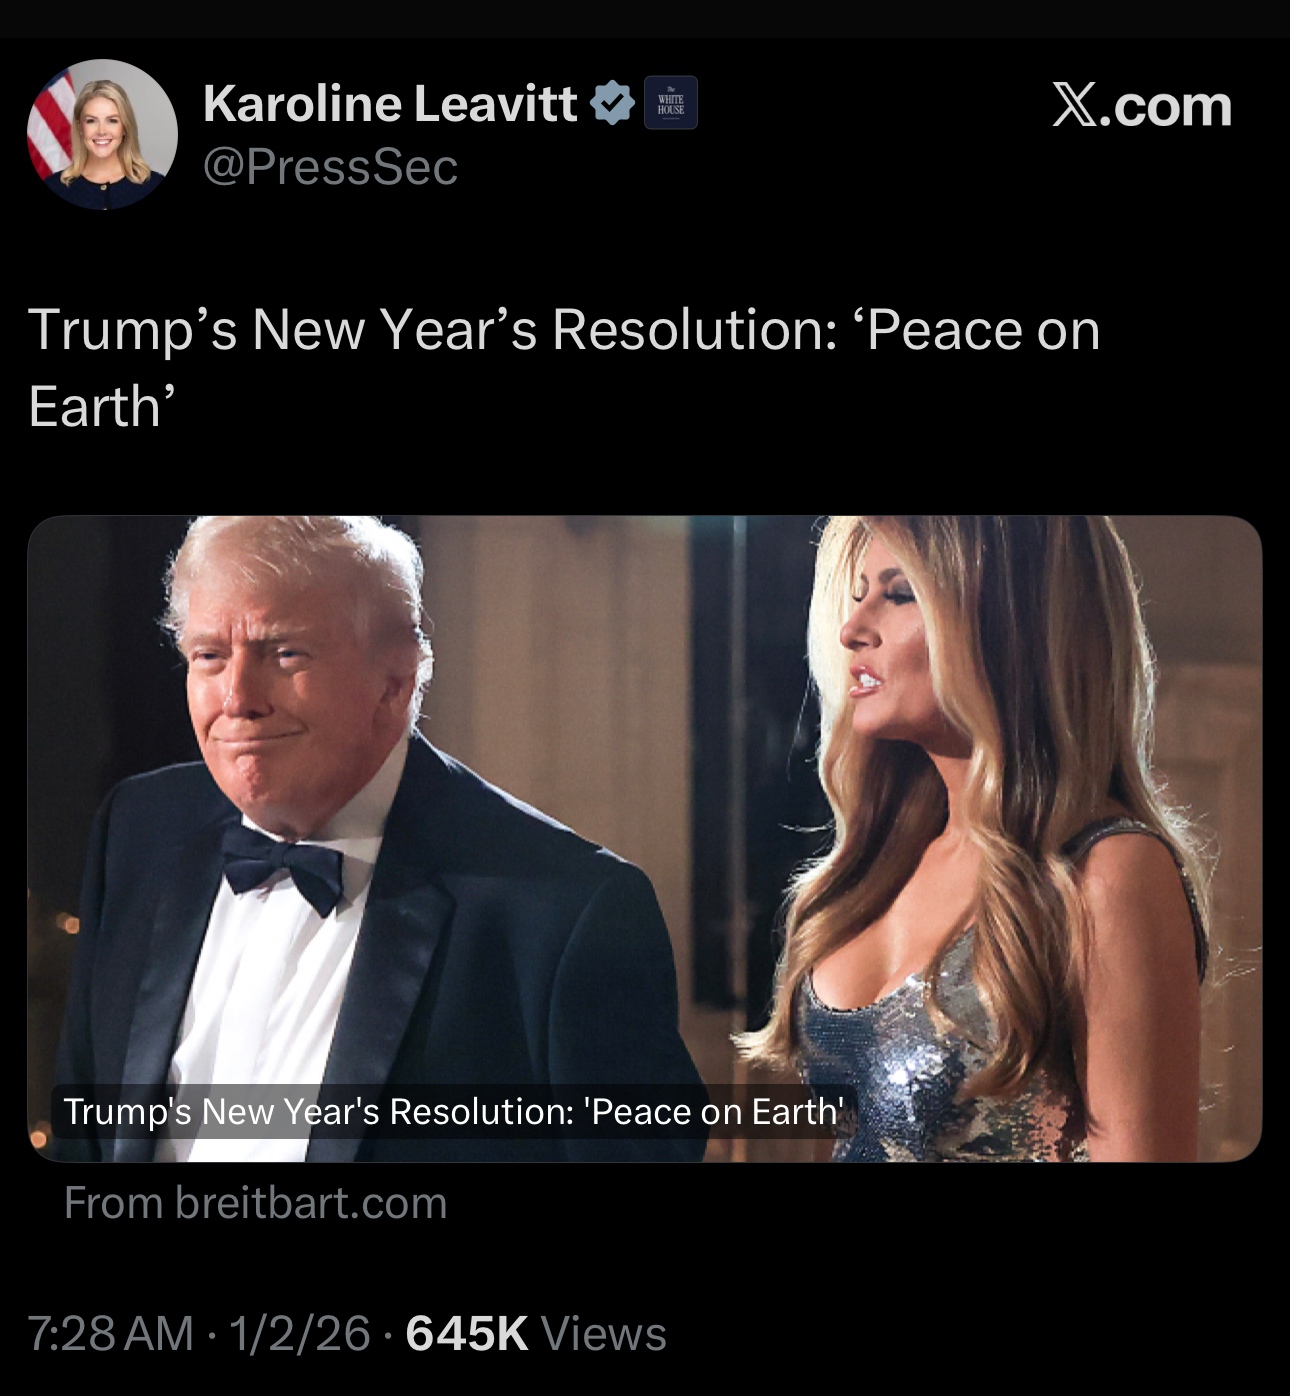Click "Earth'" on the tweet's second line
The width and height of the screenshot is (1290, 1396).
pyautogui.click(x=102, y=407)
